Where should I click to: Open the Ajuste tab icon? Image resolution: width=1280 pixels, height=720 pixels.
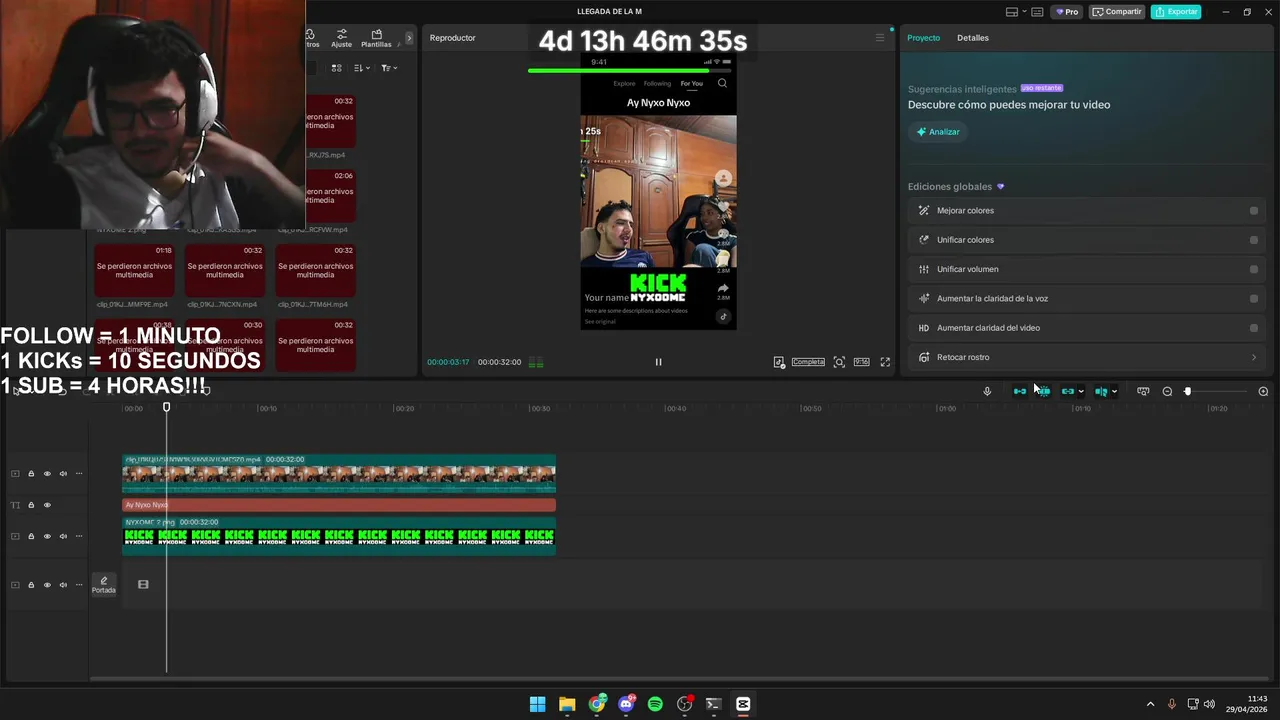click(x=342, y=34)
